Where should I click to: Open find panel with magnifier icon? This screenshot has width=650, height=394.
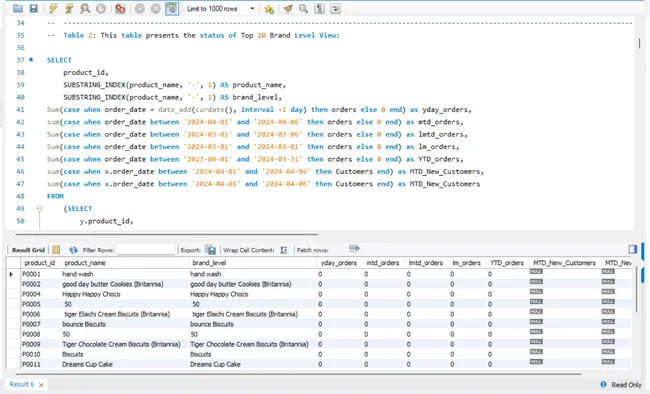pyautogui.click(x=303, y=8)
